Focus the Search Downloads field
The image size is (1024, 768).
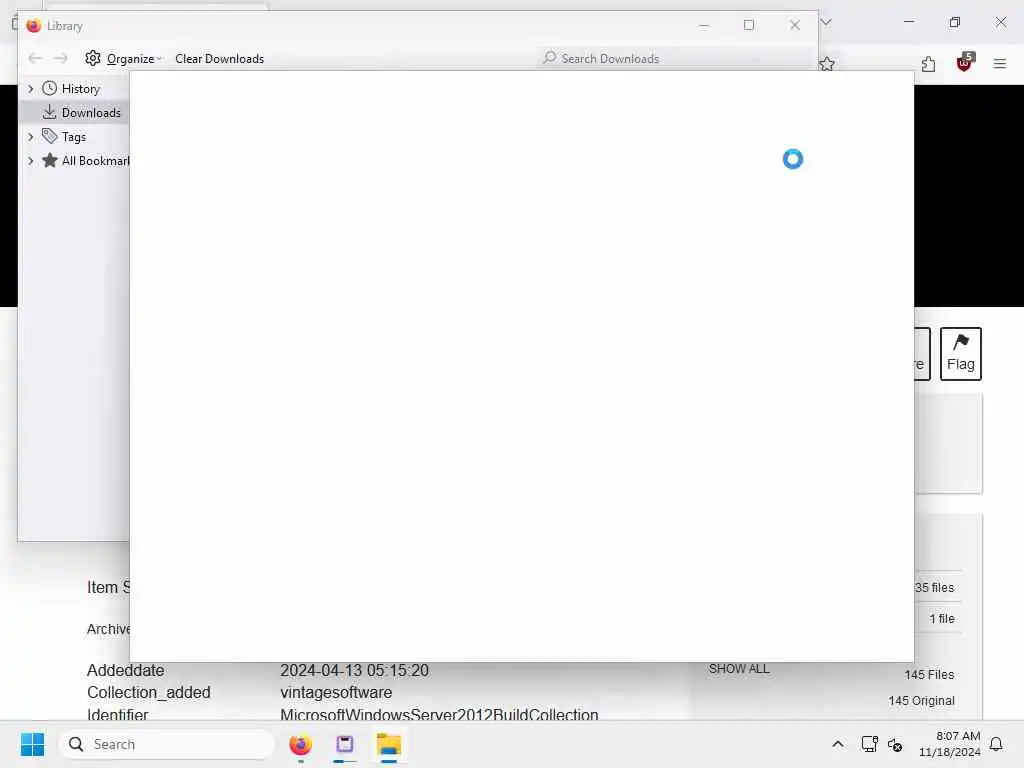click(x=675, y=59)
